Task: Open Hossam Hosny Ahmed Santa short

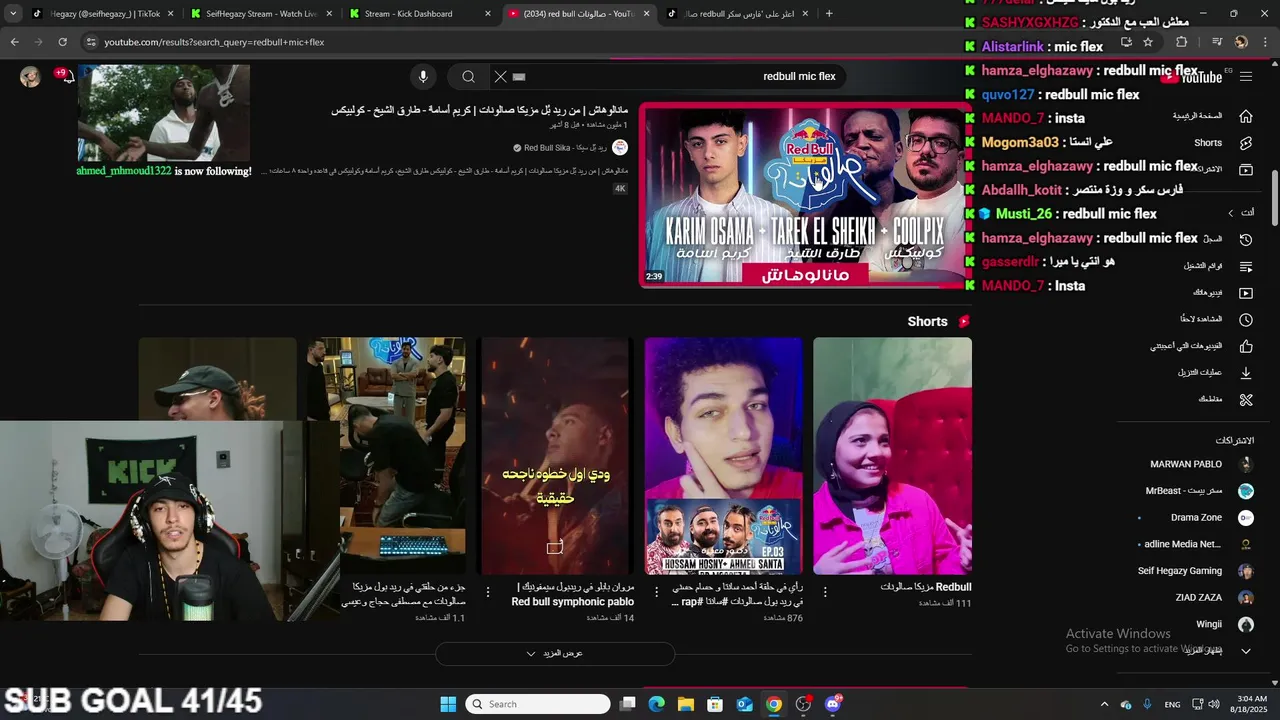Action: [x=723, y=456]
